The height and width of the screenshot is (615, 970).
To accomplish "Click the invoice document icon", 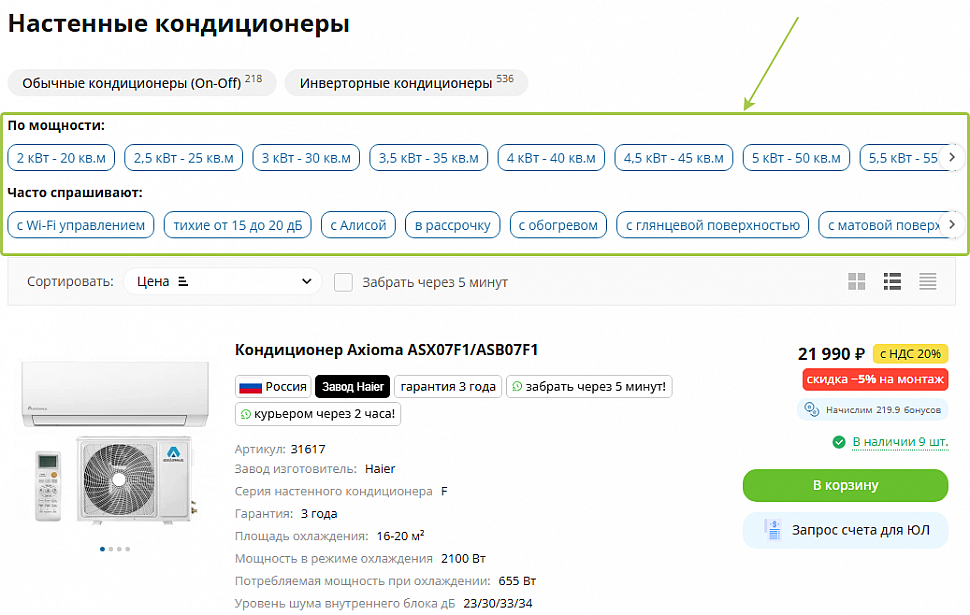I will coord(773,530).
